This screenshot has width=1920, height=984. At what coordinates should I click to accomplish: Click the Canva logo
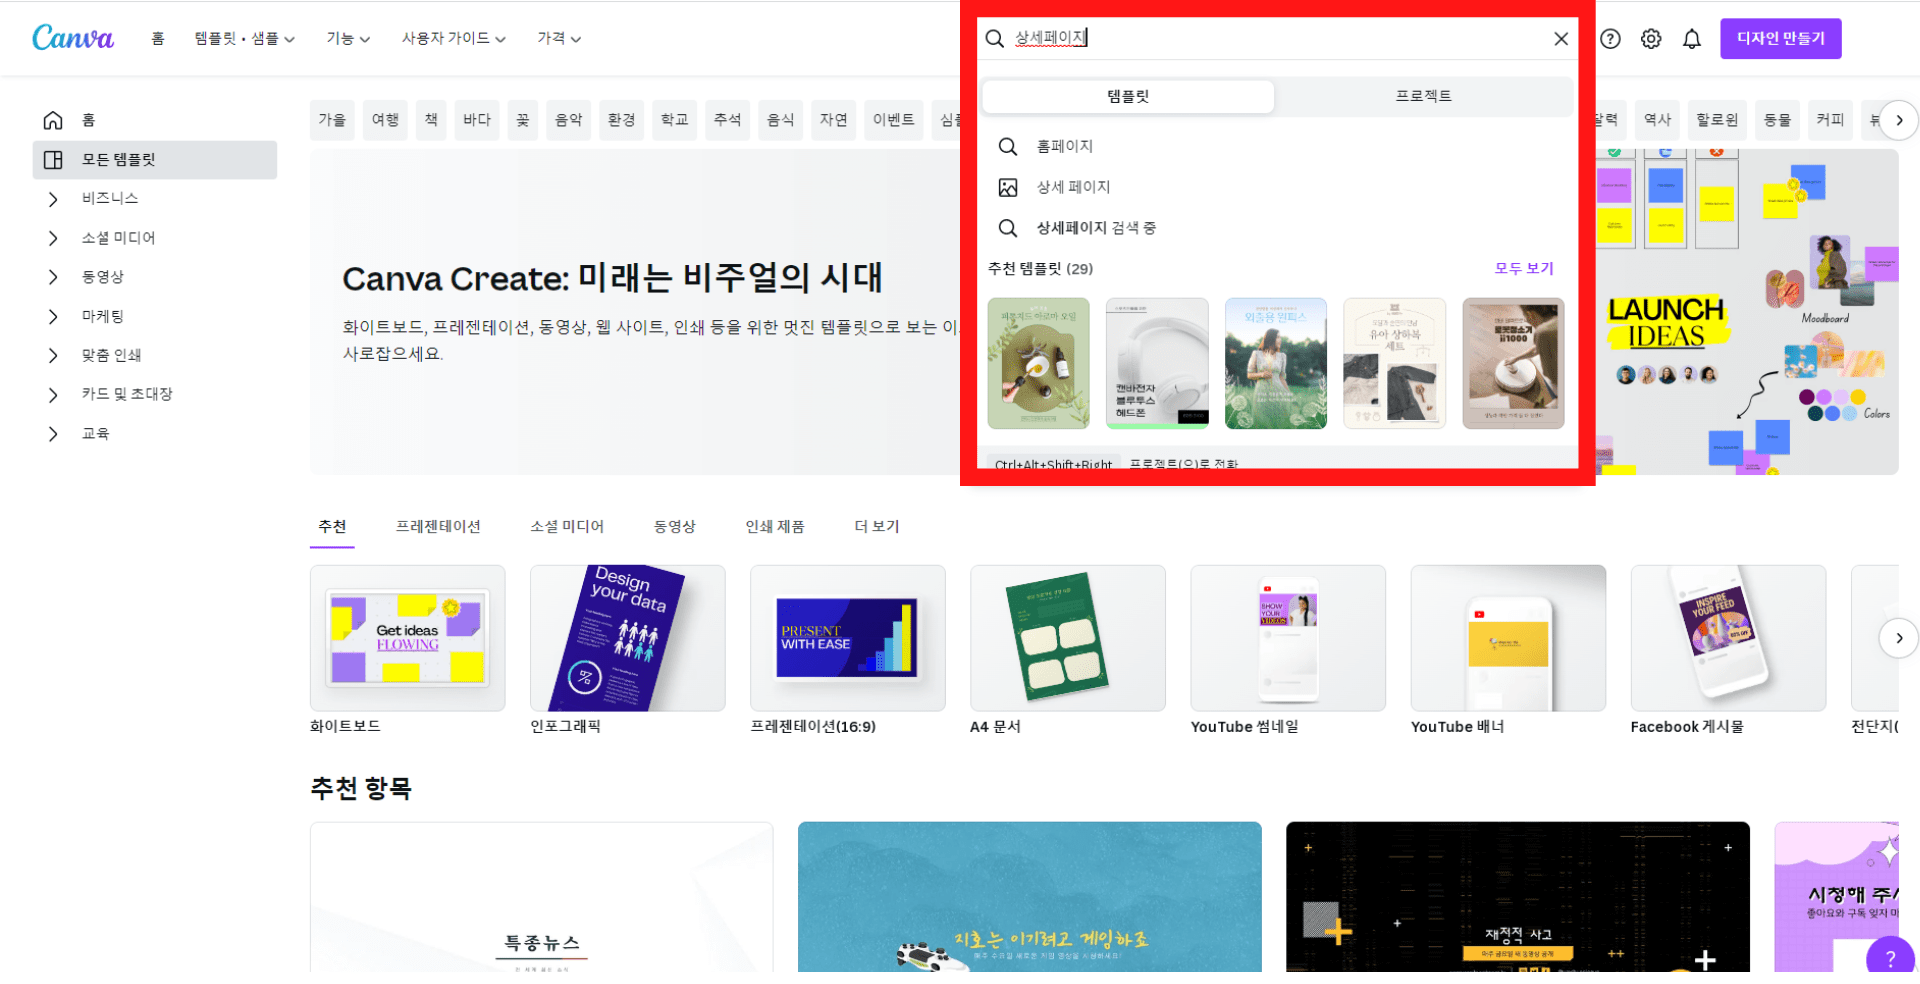[x=73, y=38]
